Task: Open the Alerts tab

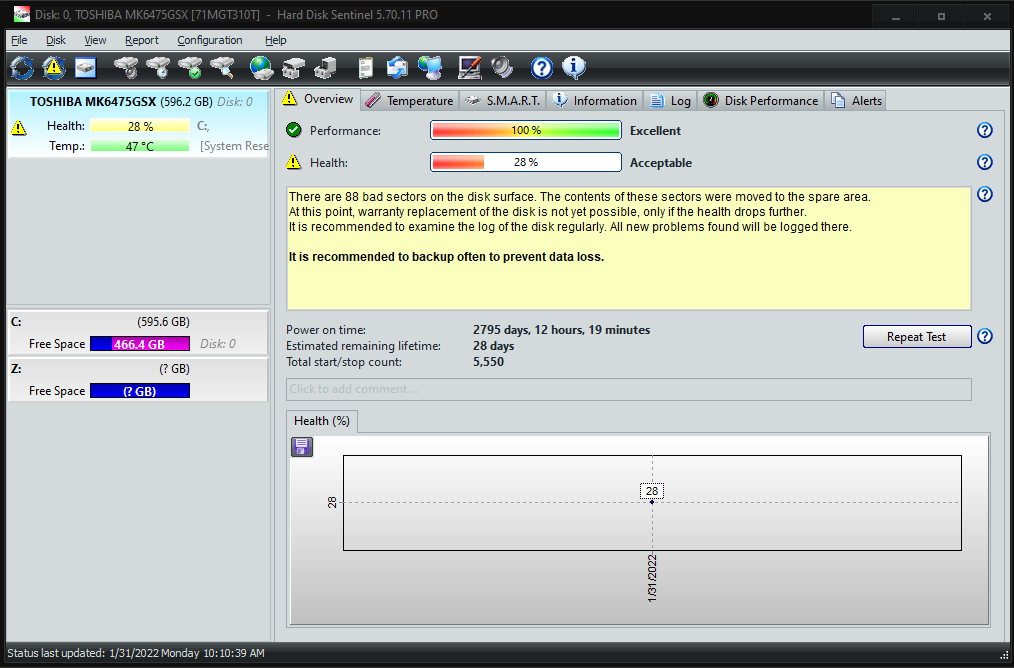Action: (856, 101)
